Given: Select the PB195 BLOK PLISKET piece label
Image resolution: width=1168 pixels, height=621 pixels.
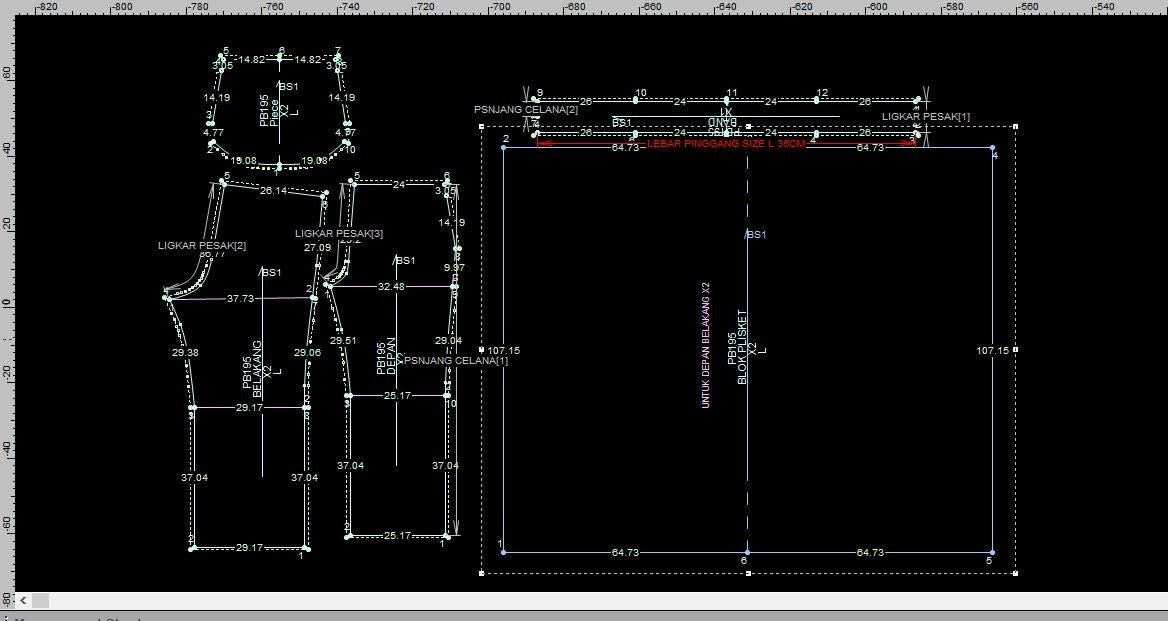Looking at the screenshot, I should tap(741, 347).
